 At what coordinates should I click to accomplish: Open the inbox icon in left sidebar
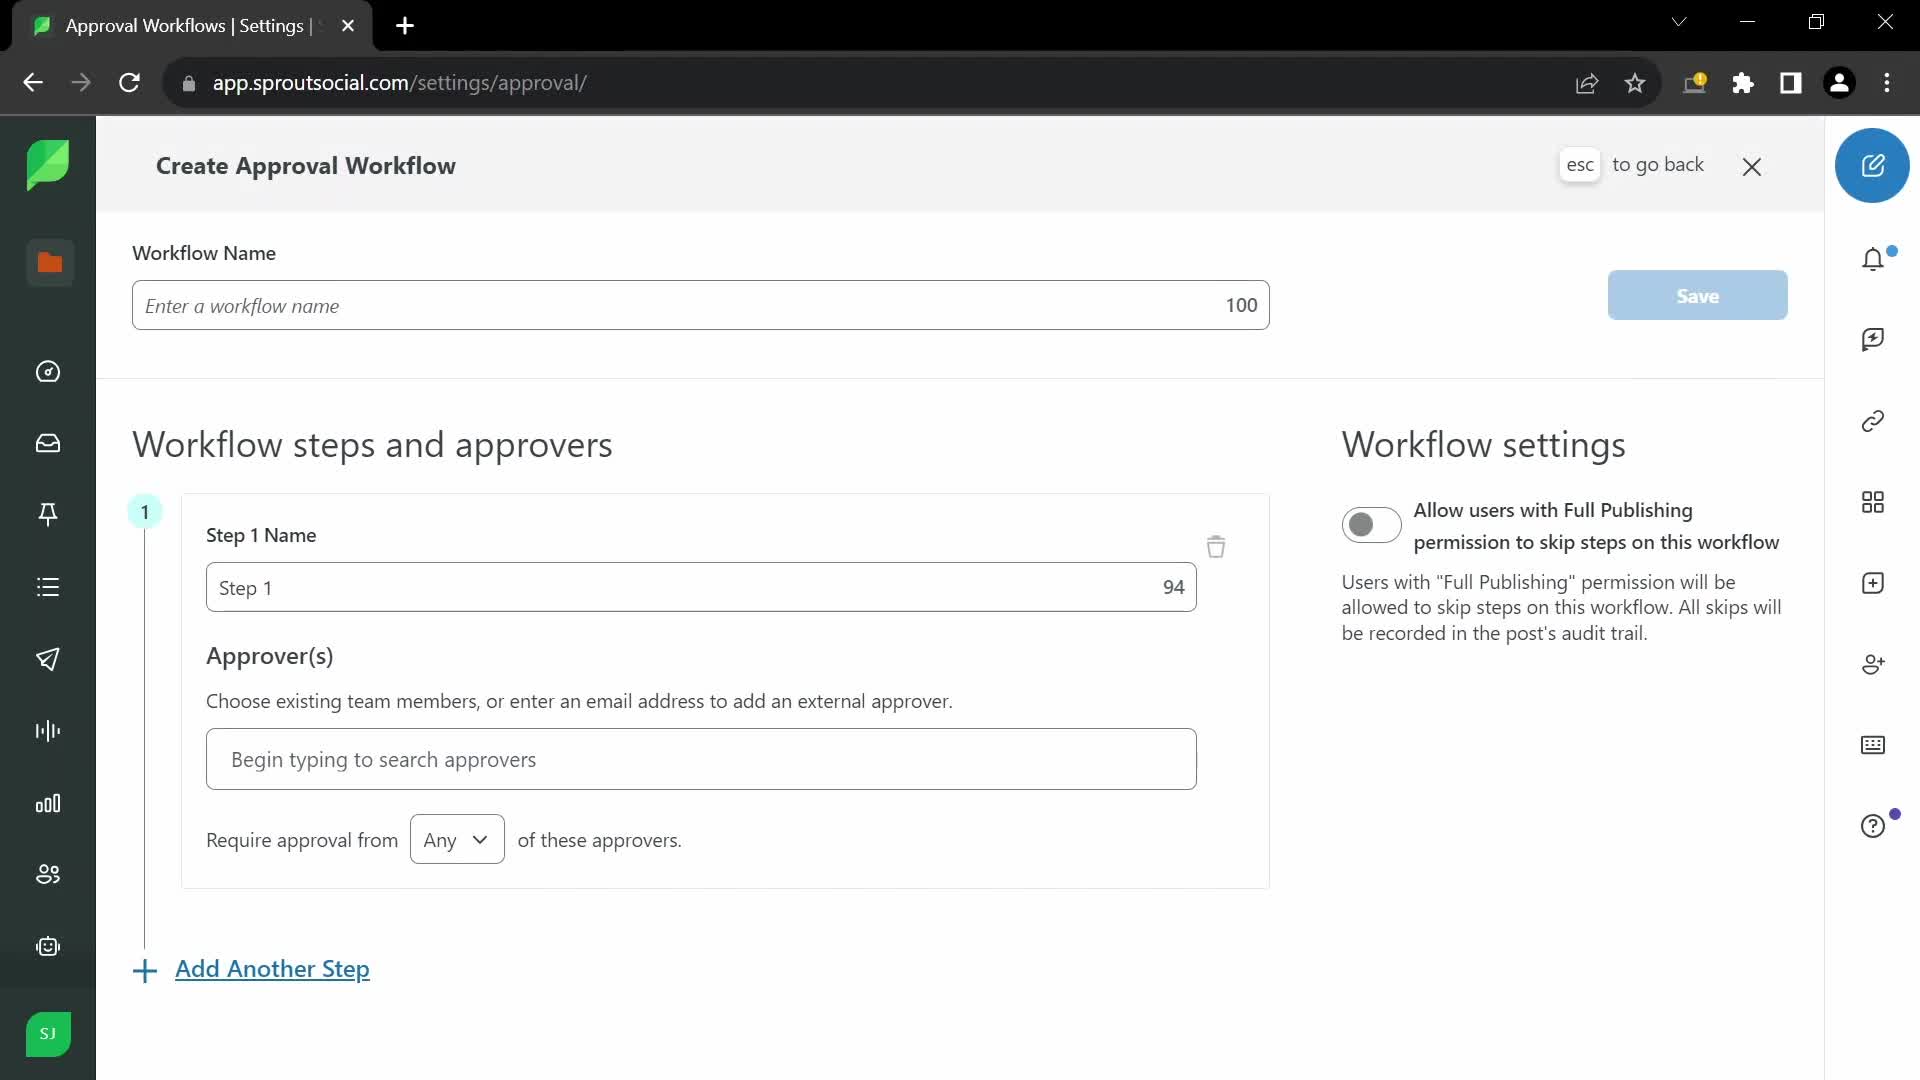point(47,442)
